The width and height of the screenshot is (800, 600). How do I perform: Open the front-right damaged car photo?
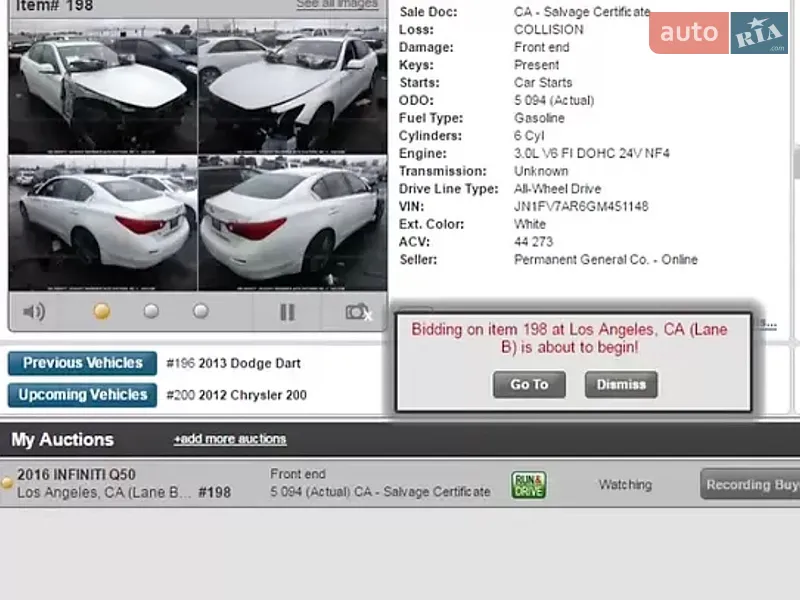click(x=292, y=87)
